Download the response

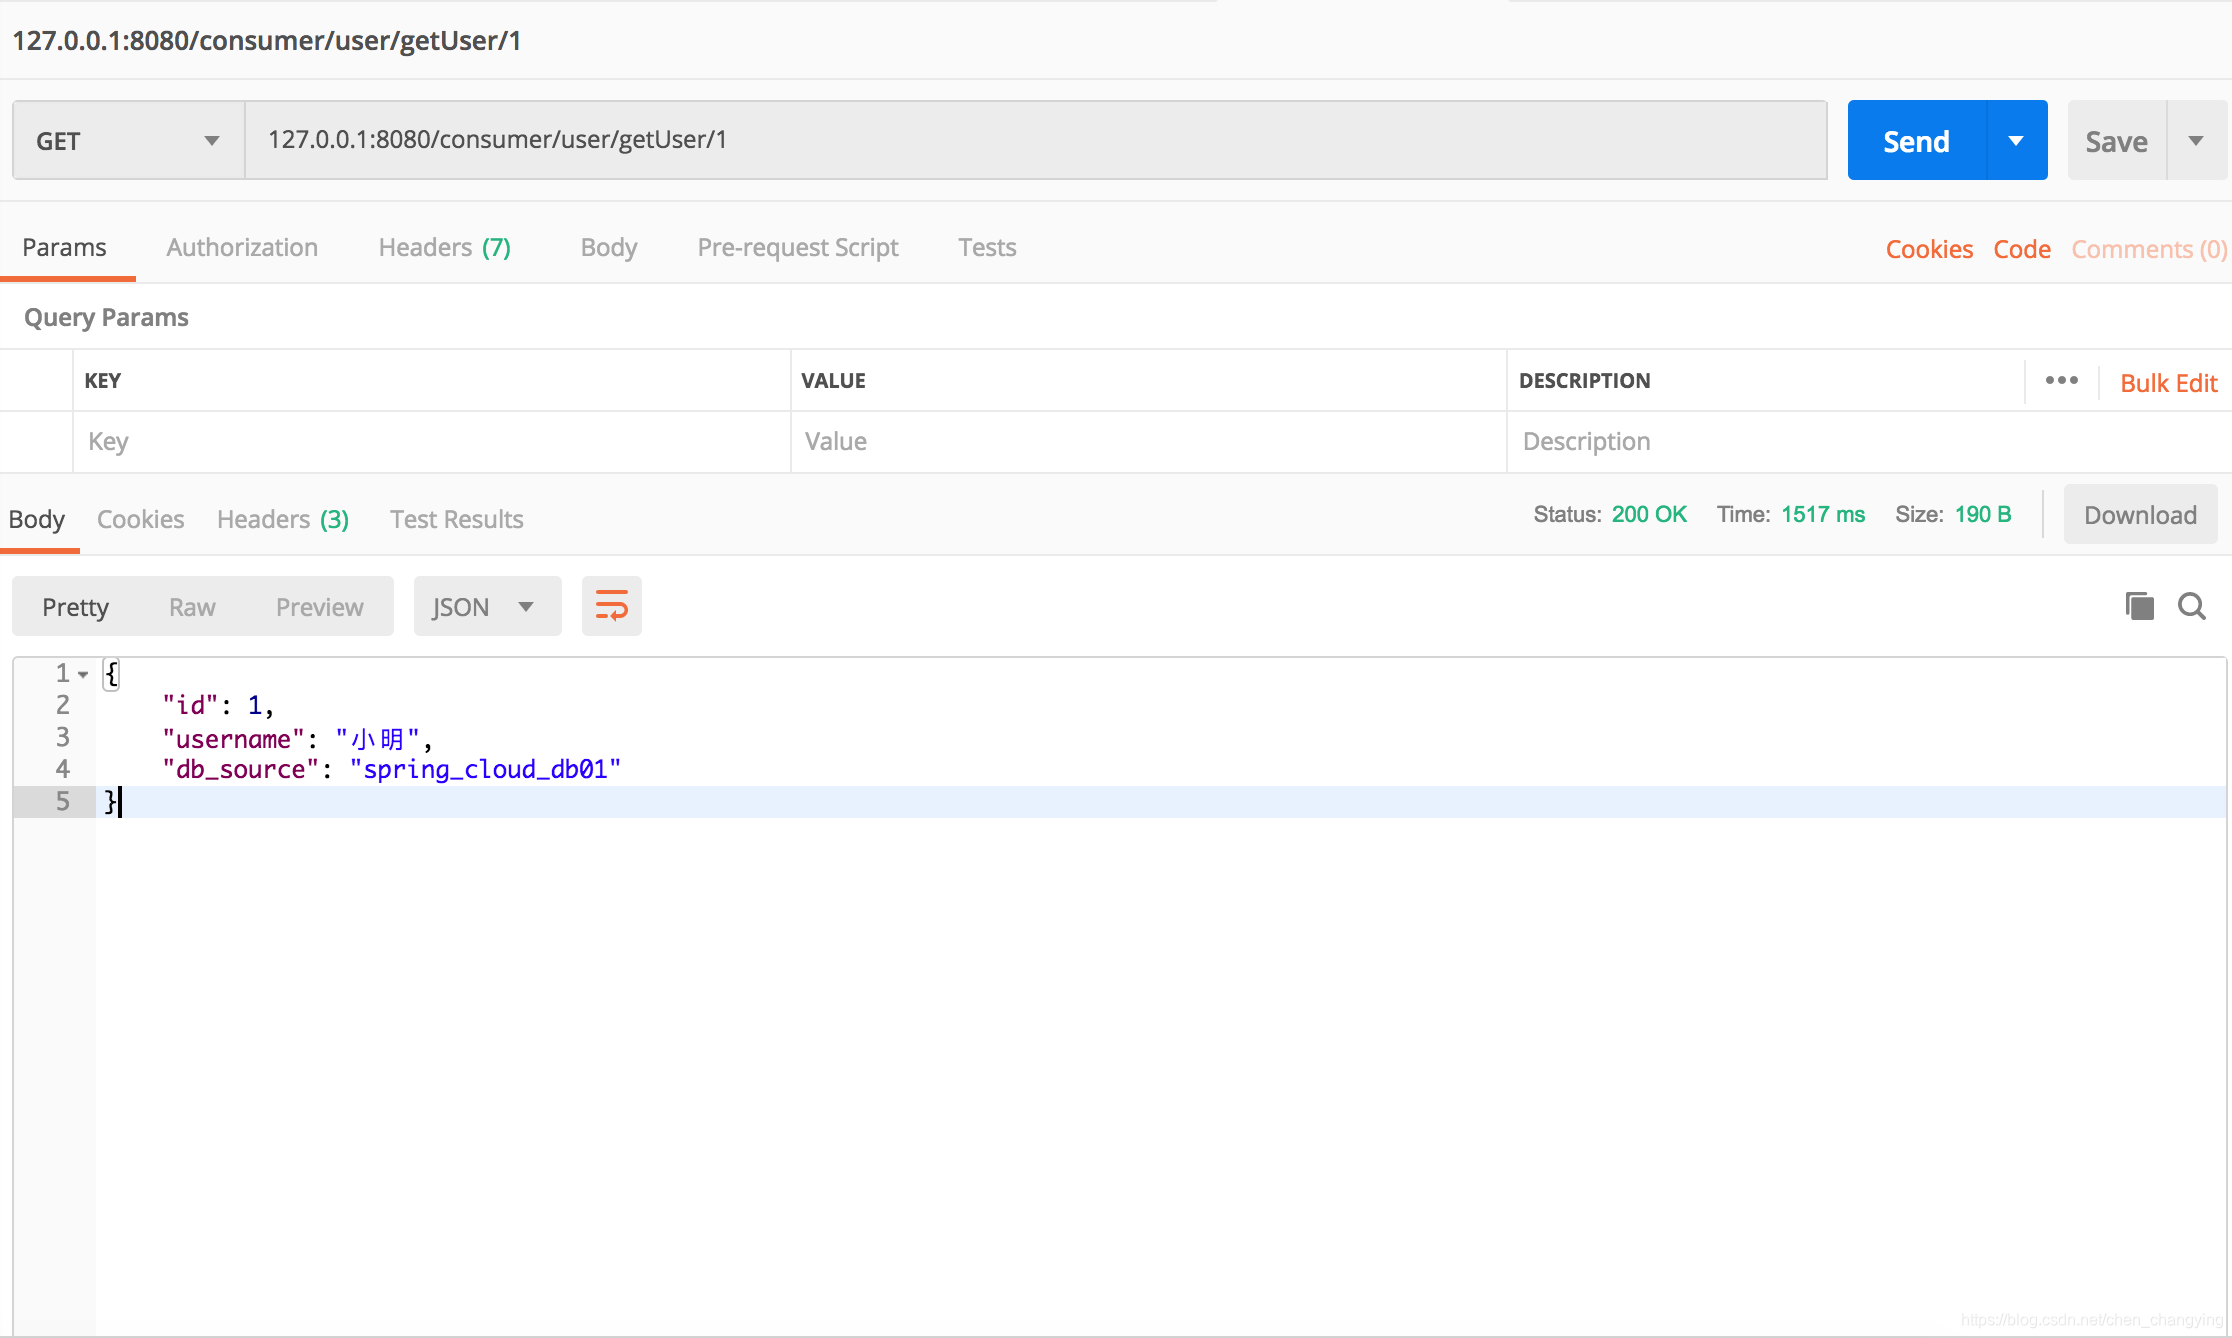point(2140,514)
